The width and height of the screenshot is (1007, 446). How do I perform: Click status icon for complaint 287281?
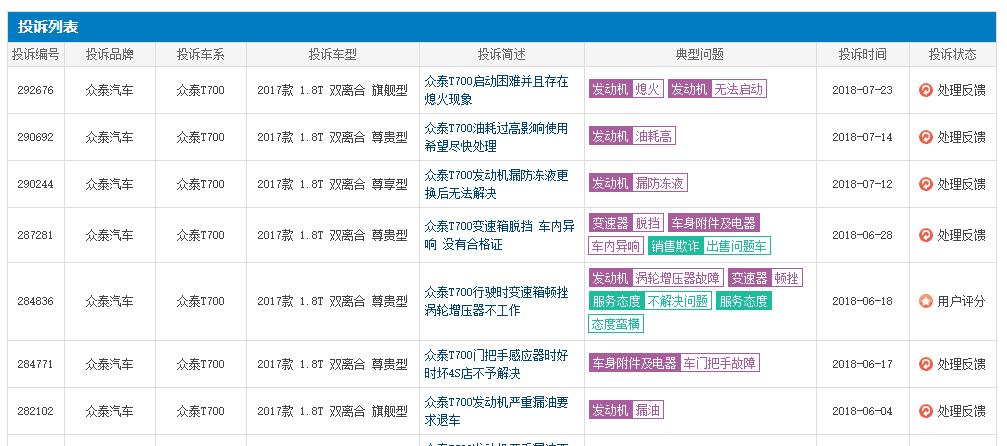[925, 235]
